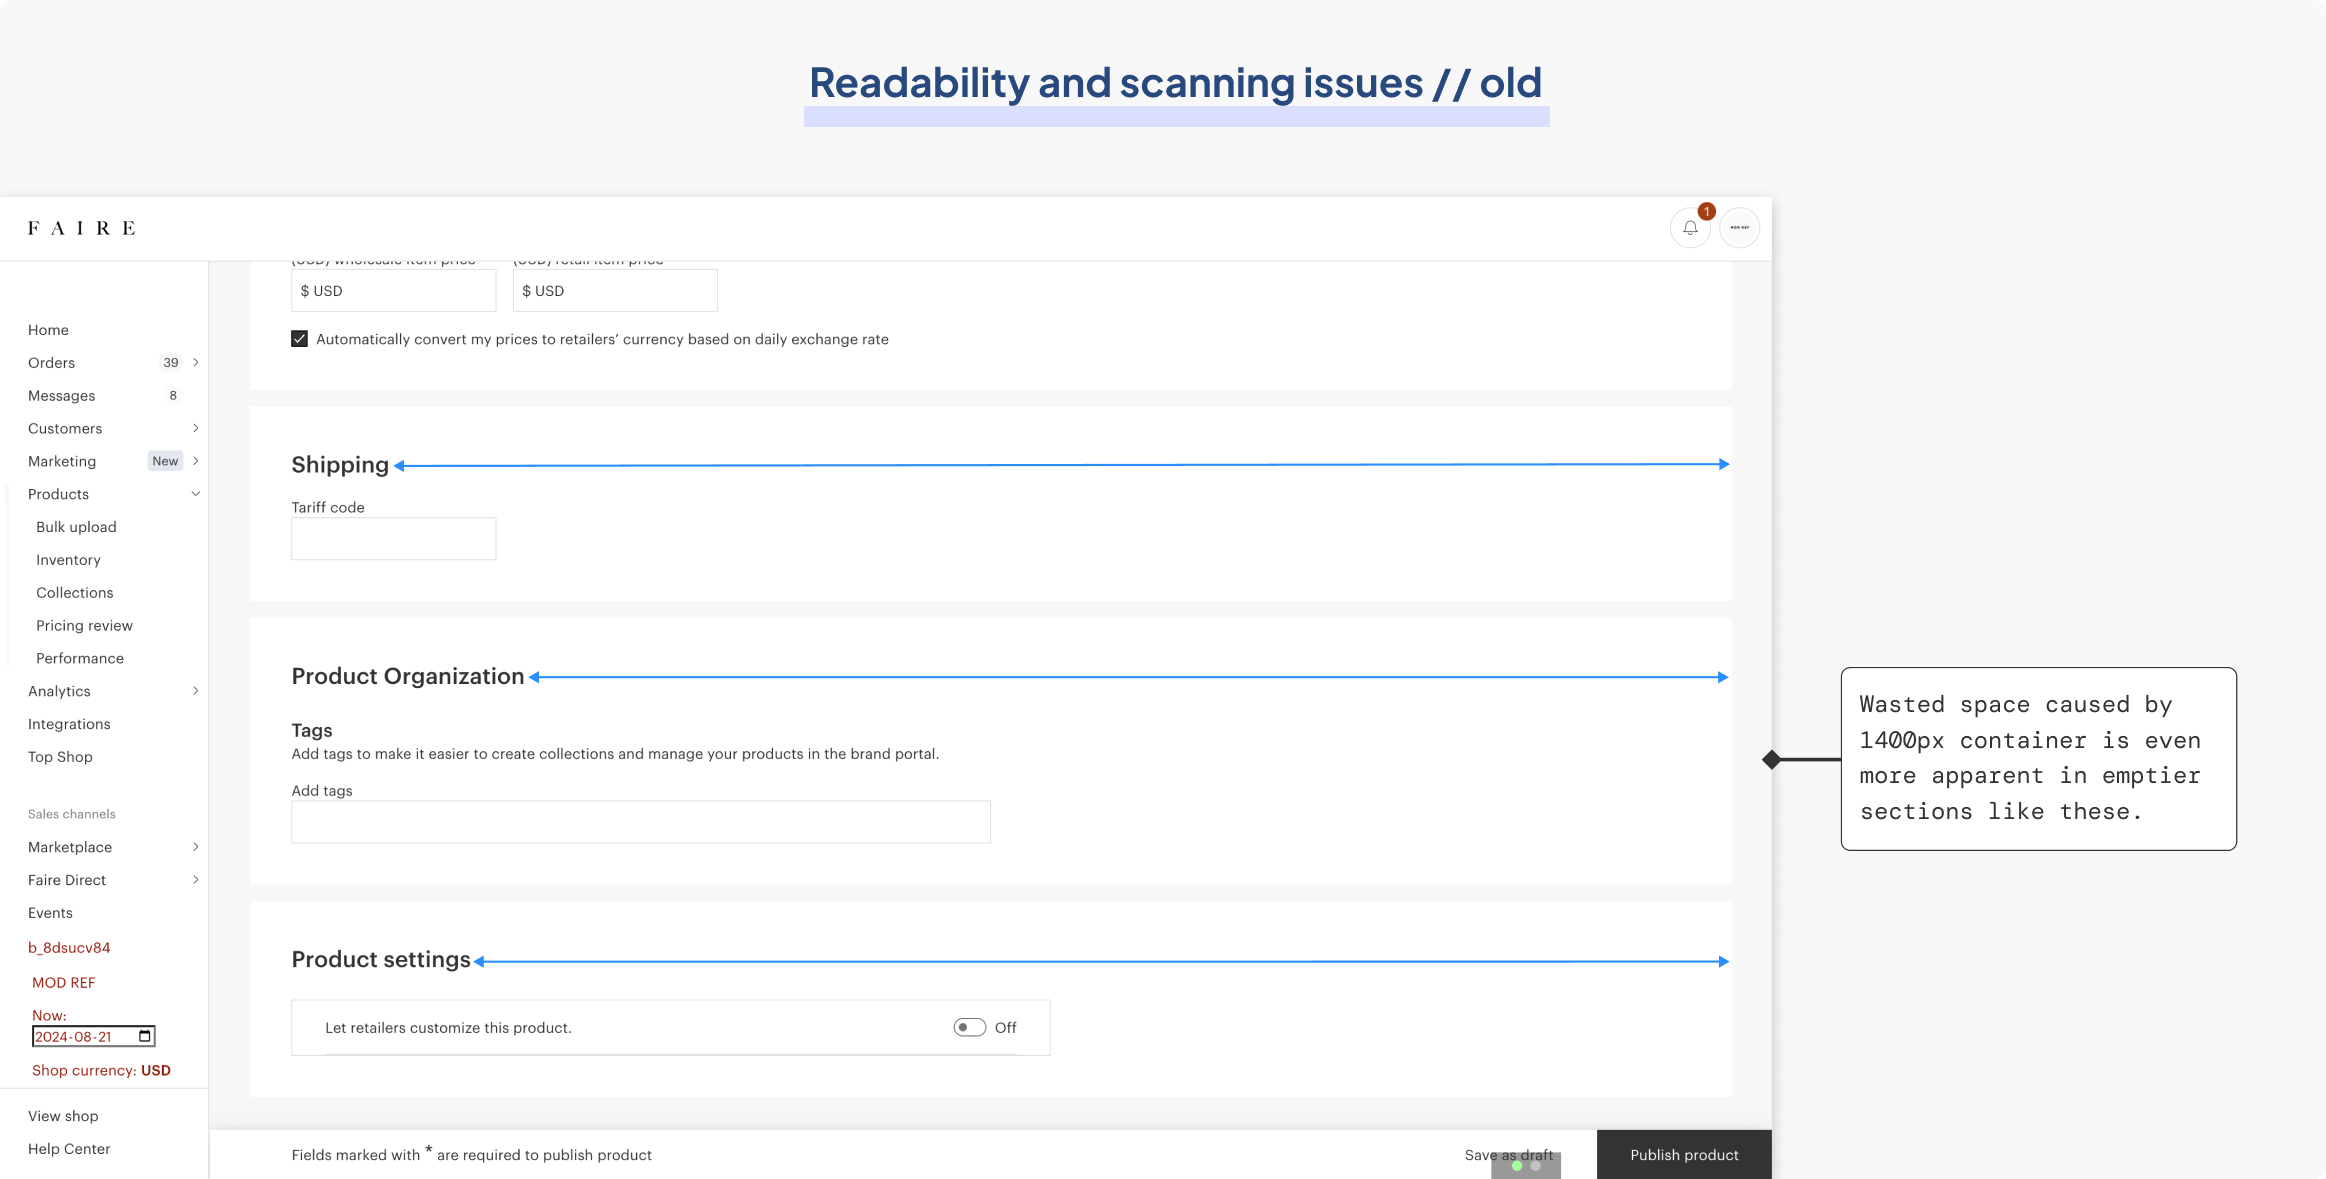Viewport: 2326px width, 1179px height.
Task: Toggle retailer customization switch on
Action: coord(969,1028)
